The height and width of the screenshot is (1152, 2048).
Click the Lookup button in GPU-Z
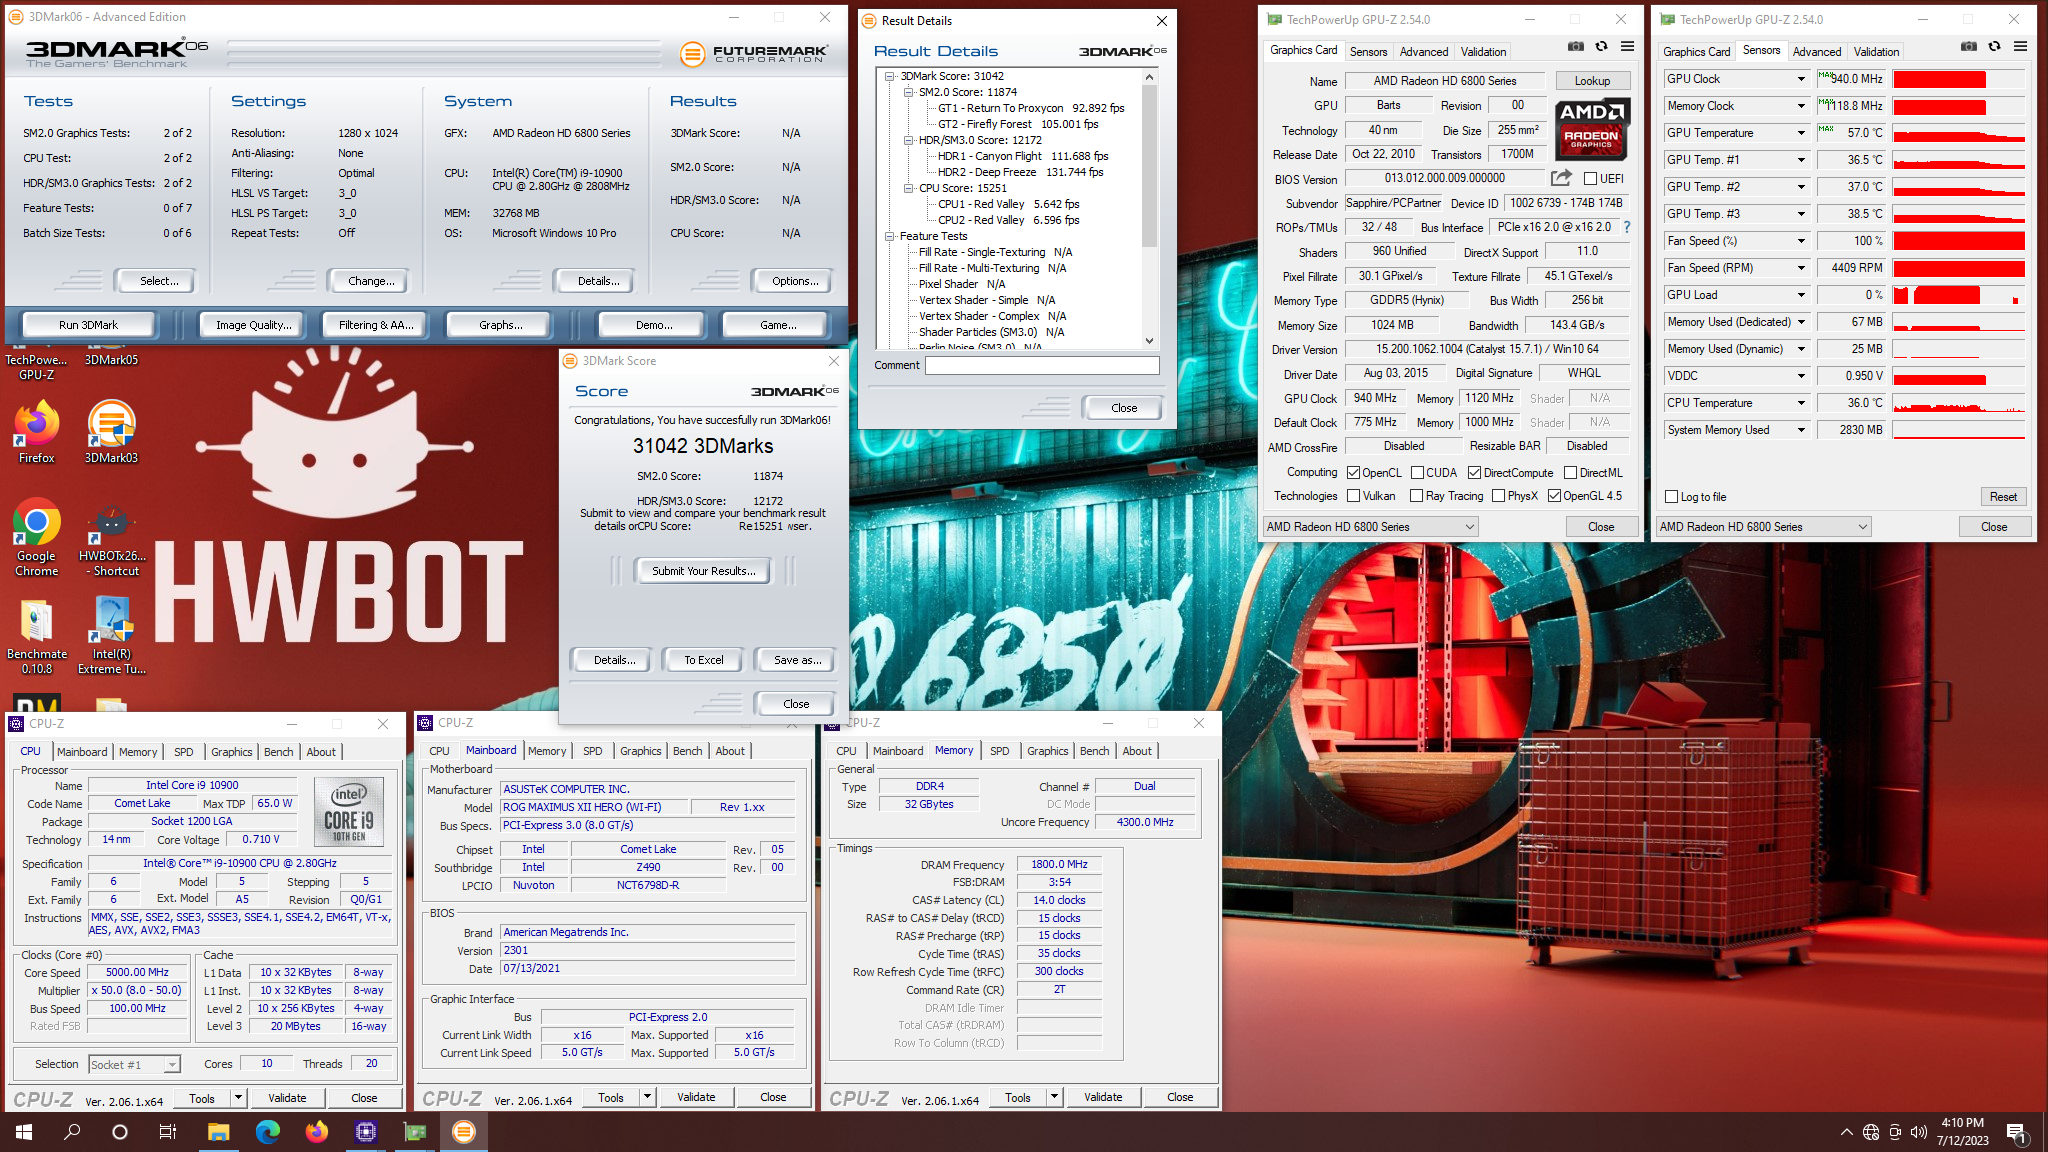(x=1592, y=81)
